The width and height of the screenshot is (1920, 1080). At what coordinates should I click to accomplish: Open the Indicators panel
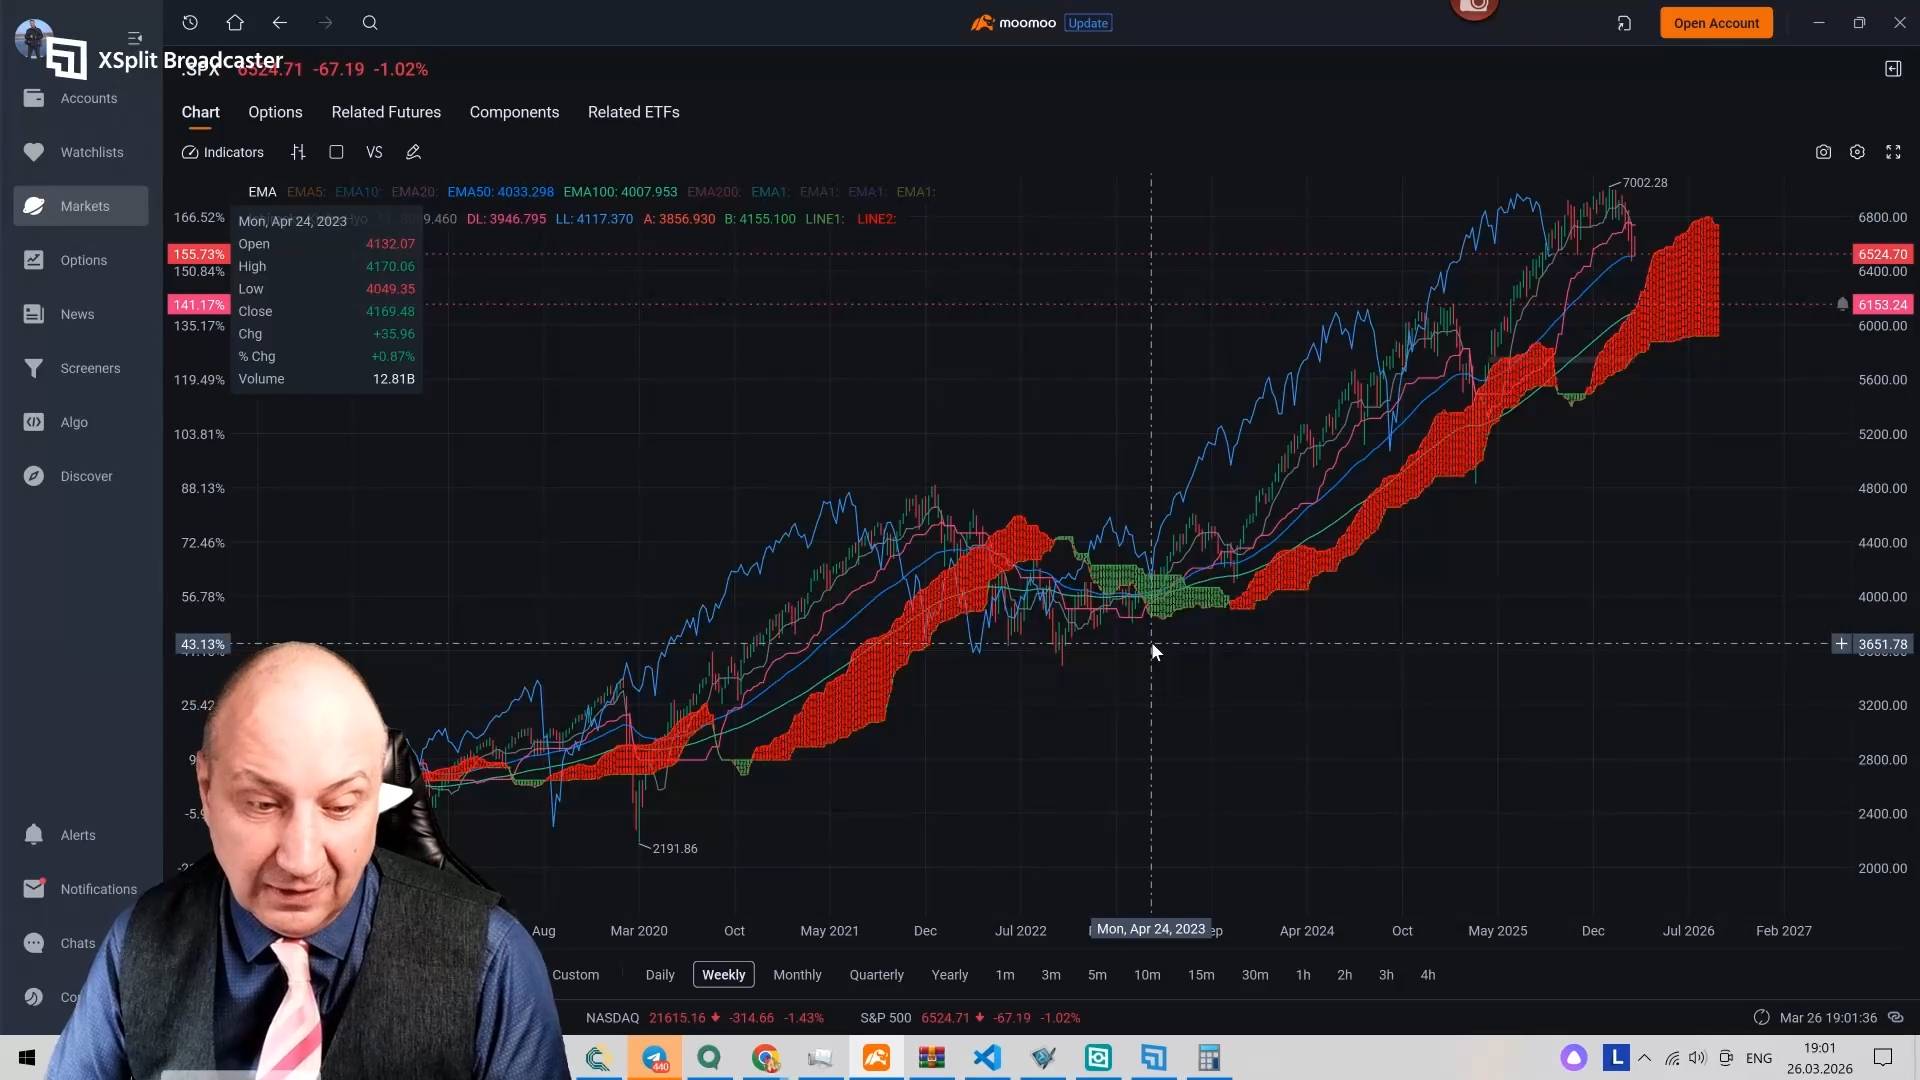[222, 152]
